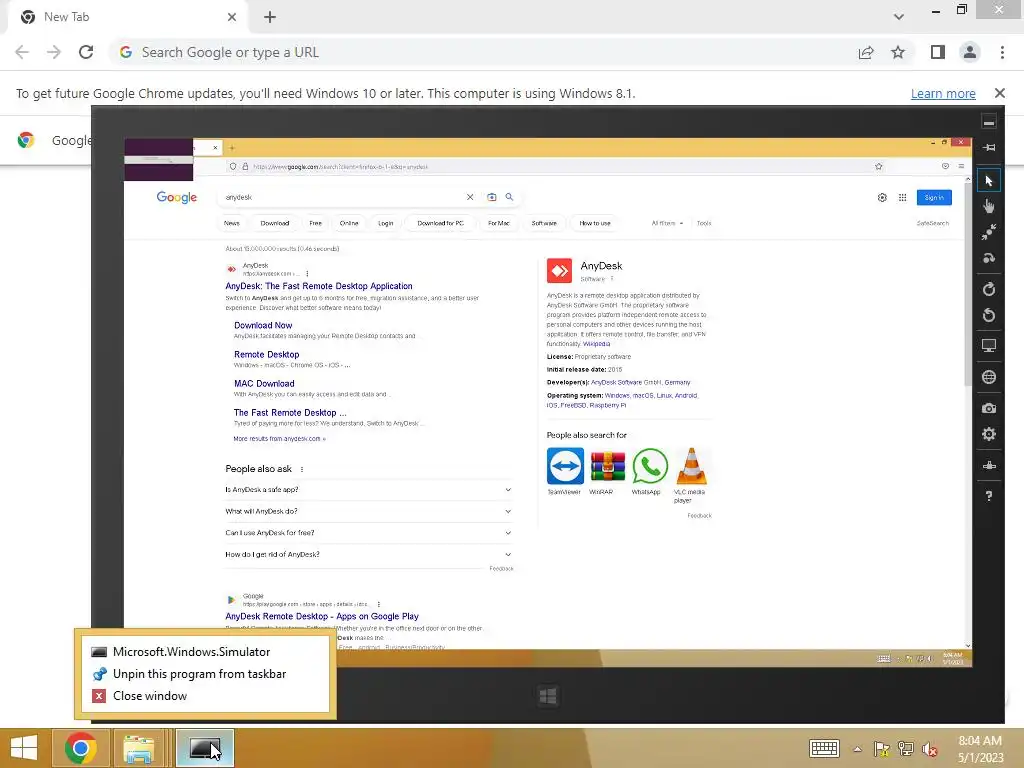Open new tab with plus button

[x=270, y=17]
